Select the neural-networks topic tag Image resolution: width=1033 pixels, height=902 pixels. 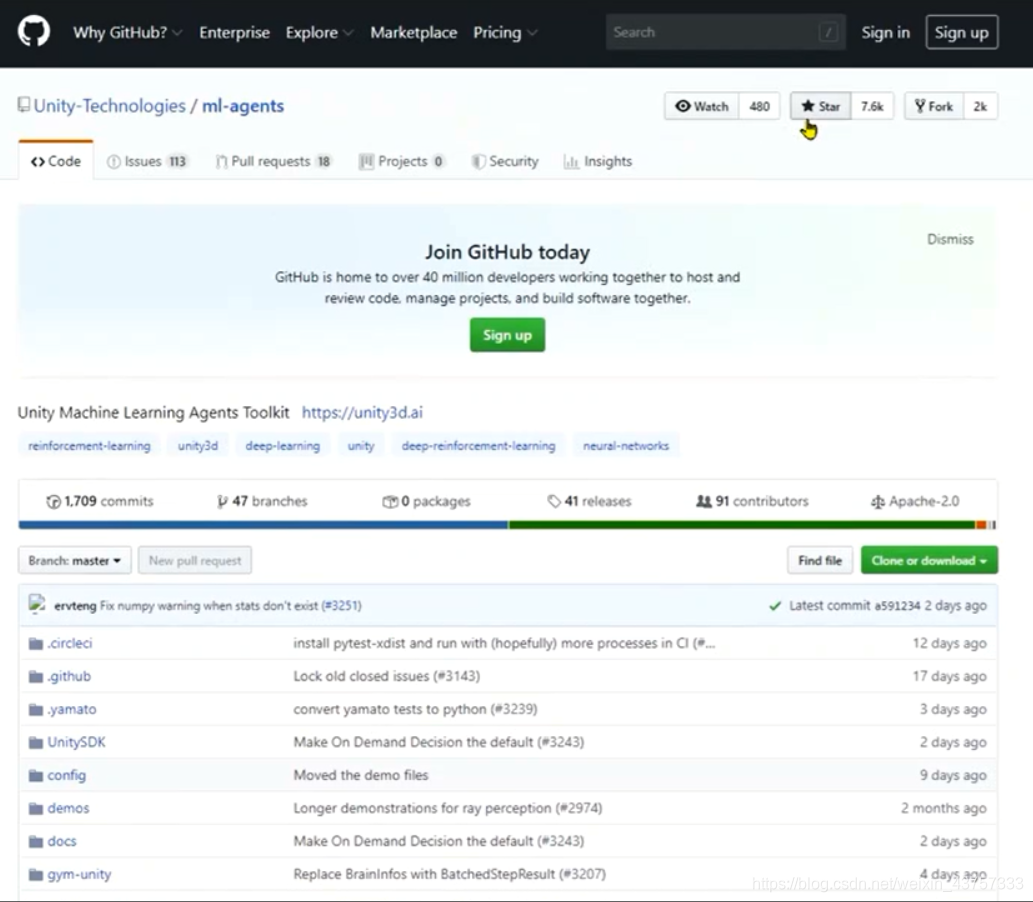[x=626, y=446]
